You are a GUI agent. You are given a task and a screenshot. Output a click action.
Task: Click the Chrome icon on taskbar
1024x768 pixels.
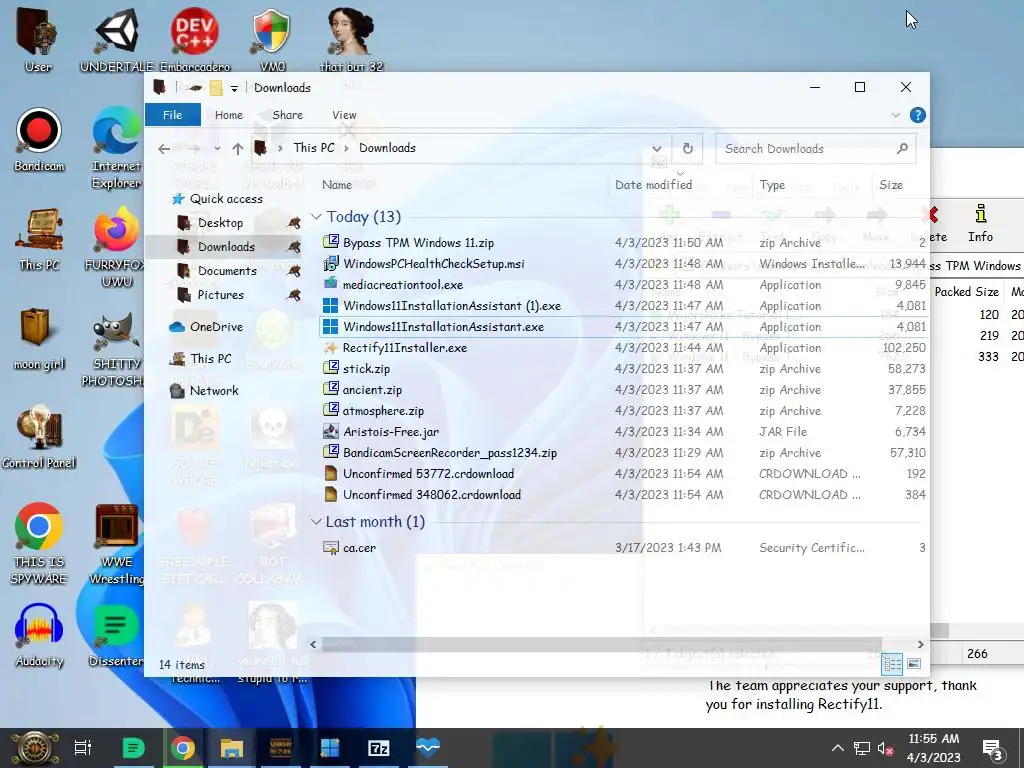pyautogui.click(x=183, y=748)
